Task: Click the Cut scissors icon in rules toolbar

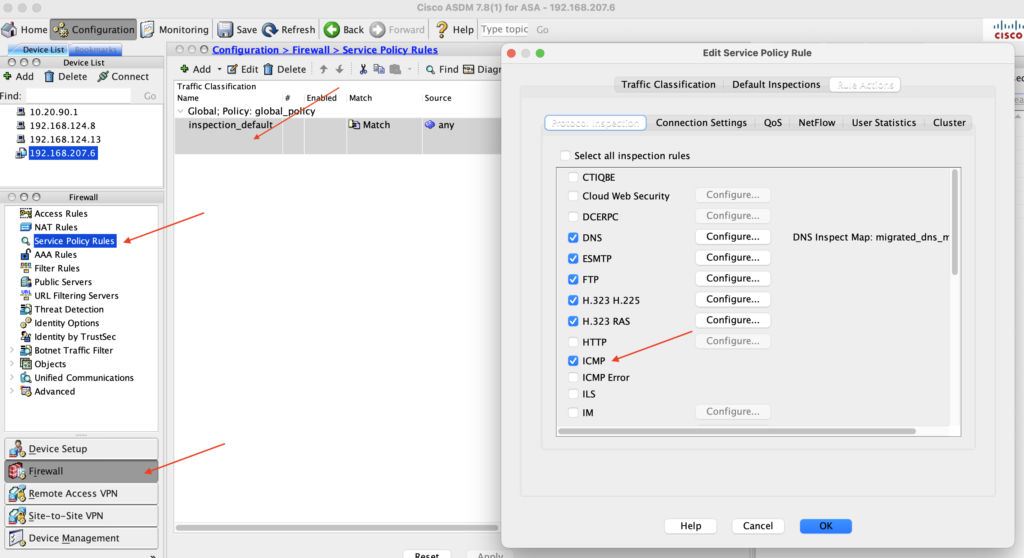Action: [363, 69]
